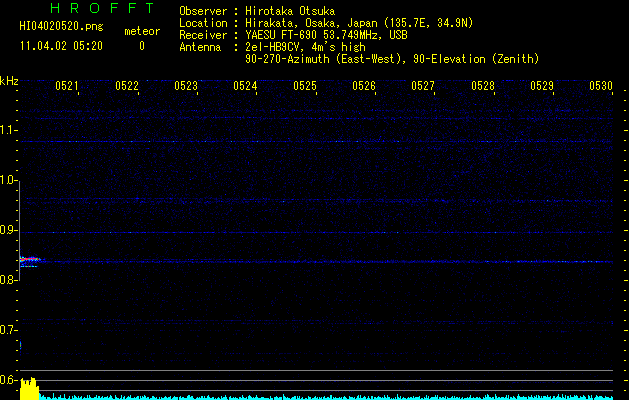Screen dimensions: 629x400
Task: Click the 1.0 kHz axis label
Action: pyautogui.click(x=8, y=180)
